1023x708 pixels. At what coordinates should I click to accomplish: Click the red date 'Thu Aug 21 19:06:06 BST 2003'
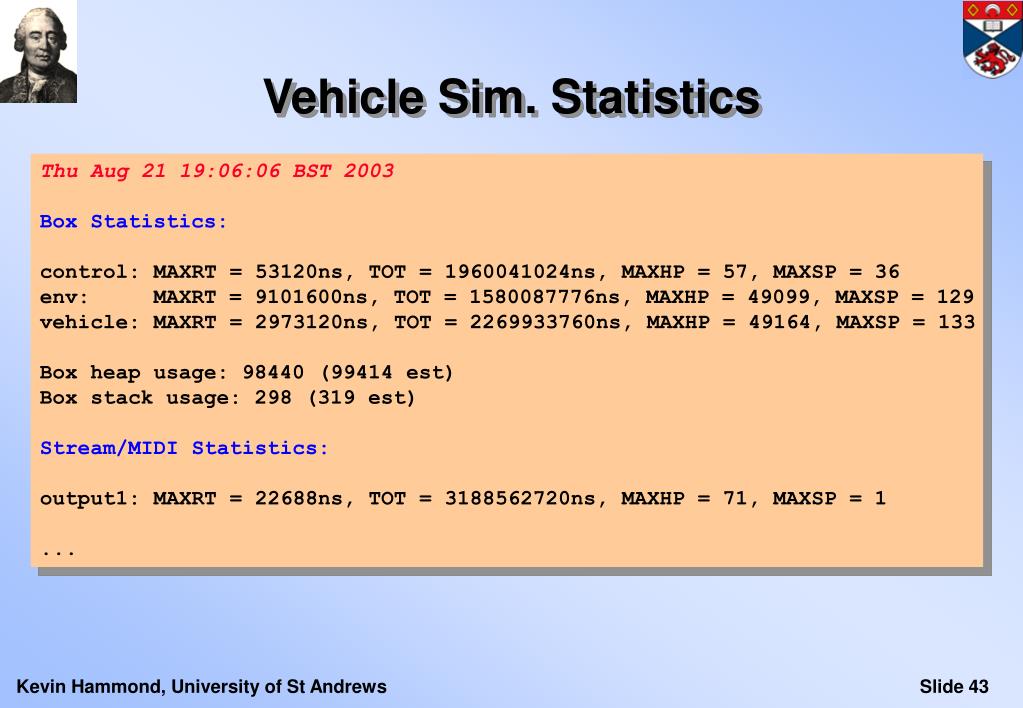[217, 171]
